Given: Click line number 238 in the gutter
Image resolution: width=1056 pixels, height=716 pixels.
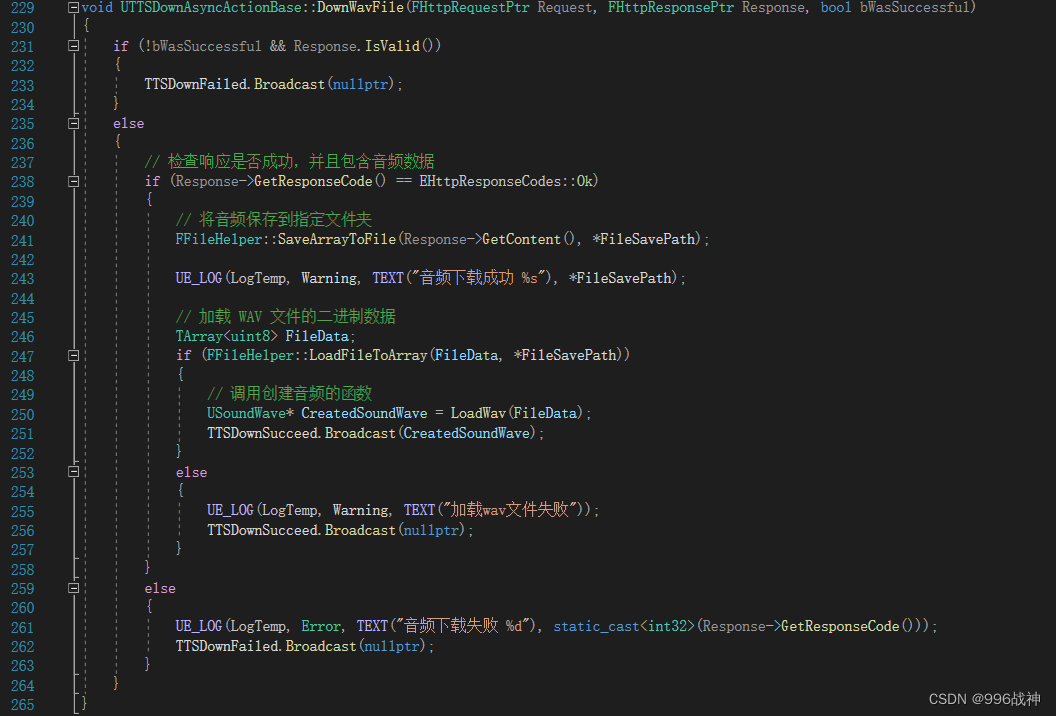Looking at the screenshot, I should [x=22, y=181].
